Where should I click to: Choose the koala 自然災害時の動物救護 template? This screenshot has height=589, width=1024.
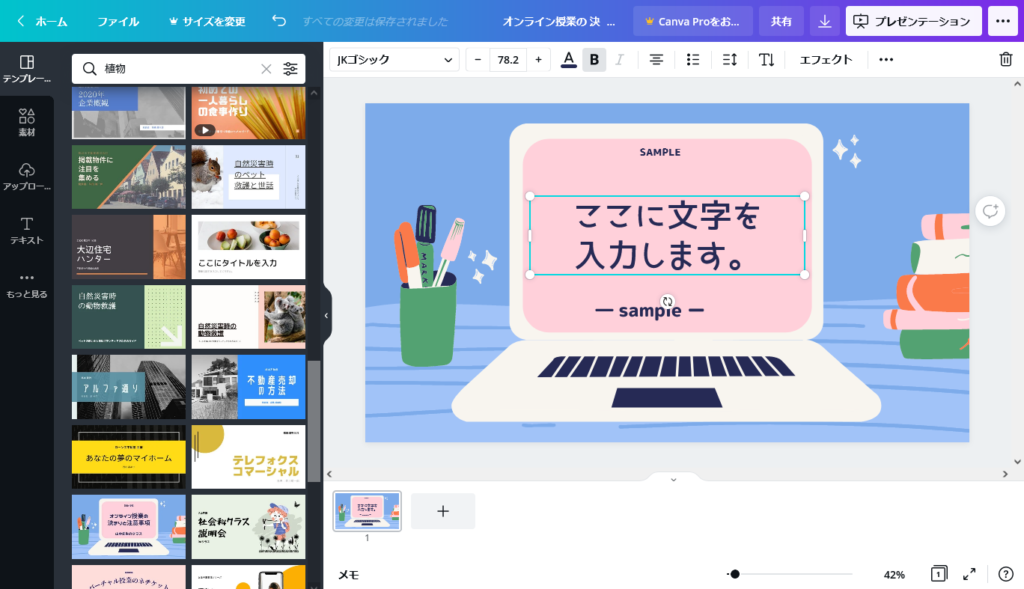pyautogui.click(x=248, y=317)
